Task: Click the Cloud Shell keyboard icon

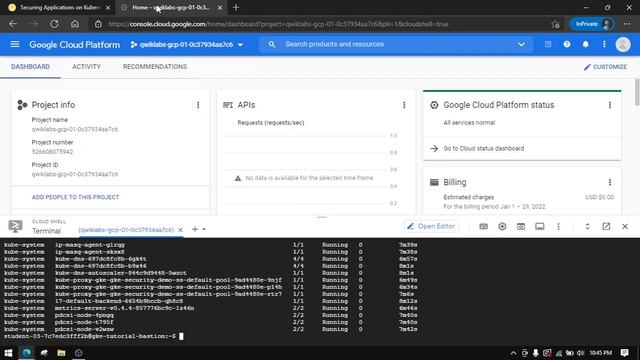Action: pos(483,226)
